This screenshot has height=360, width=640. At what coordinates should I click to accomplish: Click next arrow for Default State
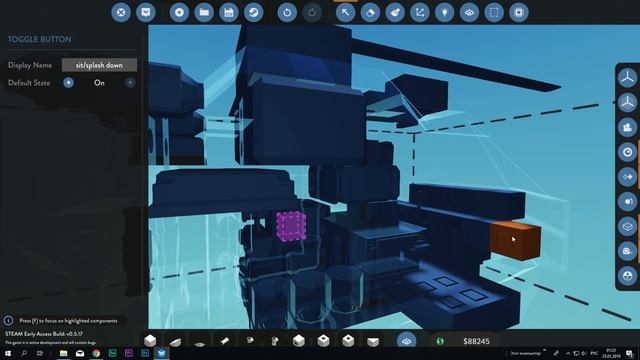point(130,82)
